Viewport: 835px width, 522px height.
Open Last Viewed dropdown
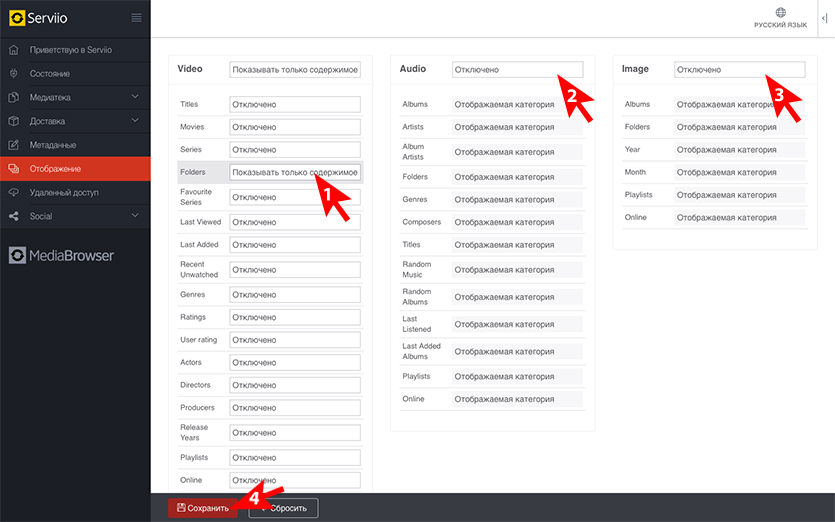click(x=295, y=222)
